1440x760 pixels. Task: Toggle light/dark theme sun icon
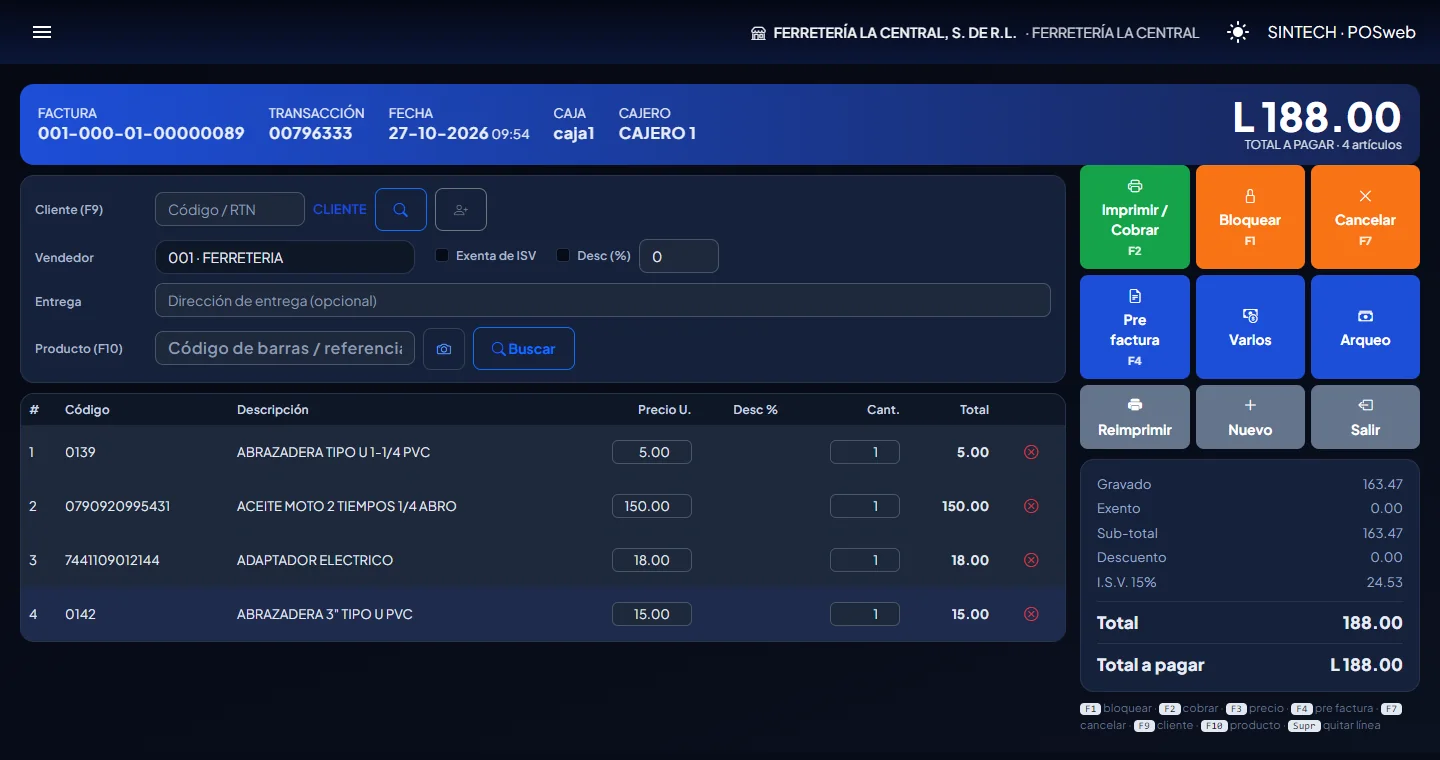[x=1238, y=32]
